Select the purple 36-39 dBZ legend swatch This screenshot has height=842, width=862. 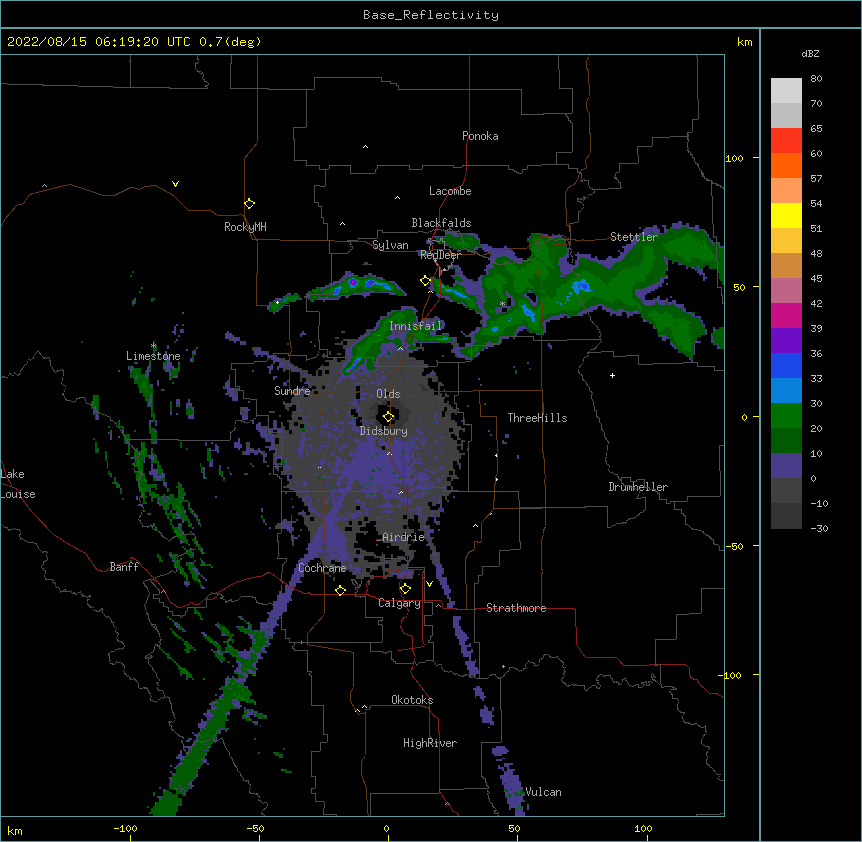pos(786,340)
